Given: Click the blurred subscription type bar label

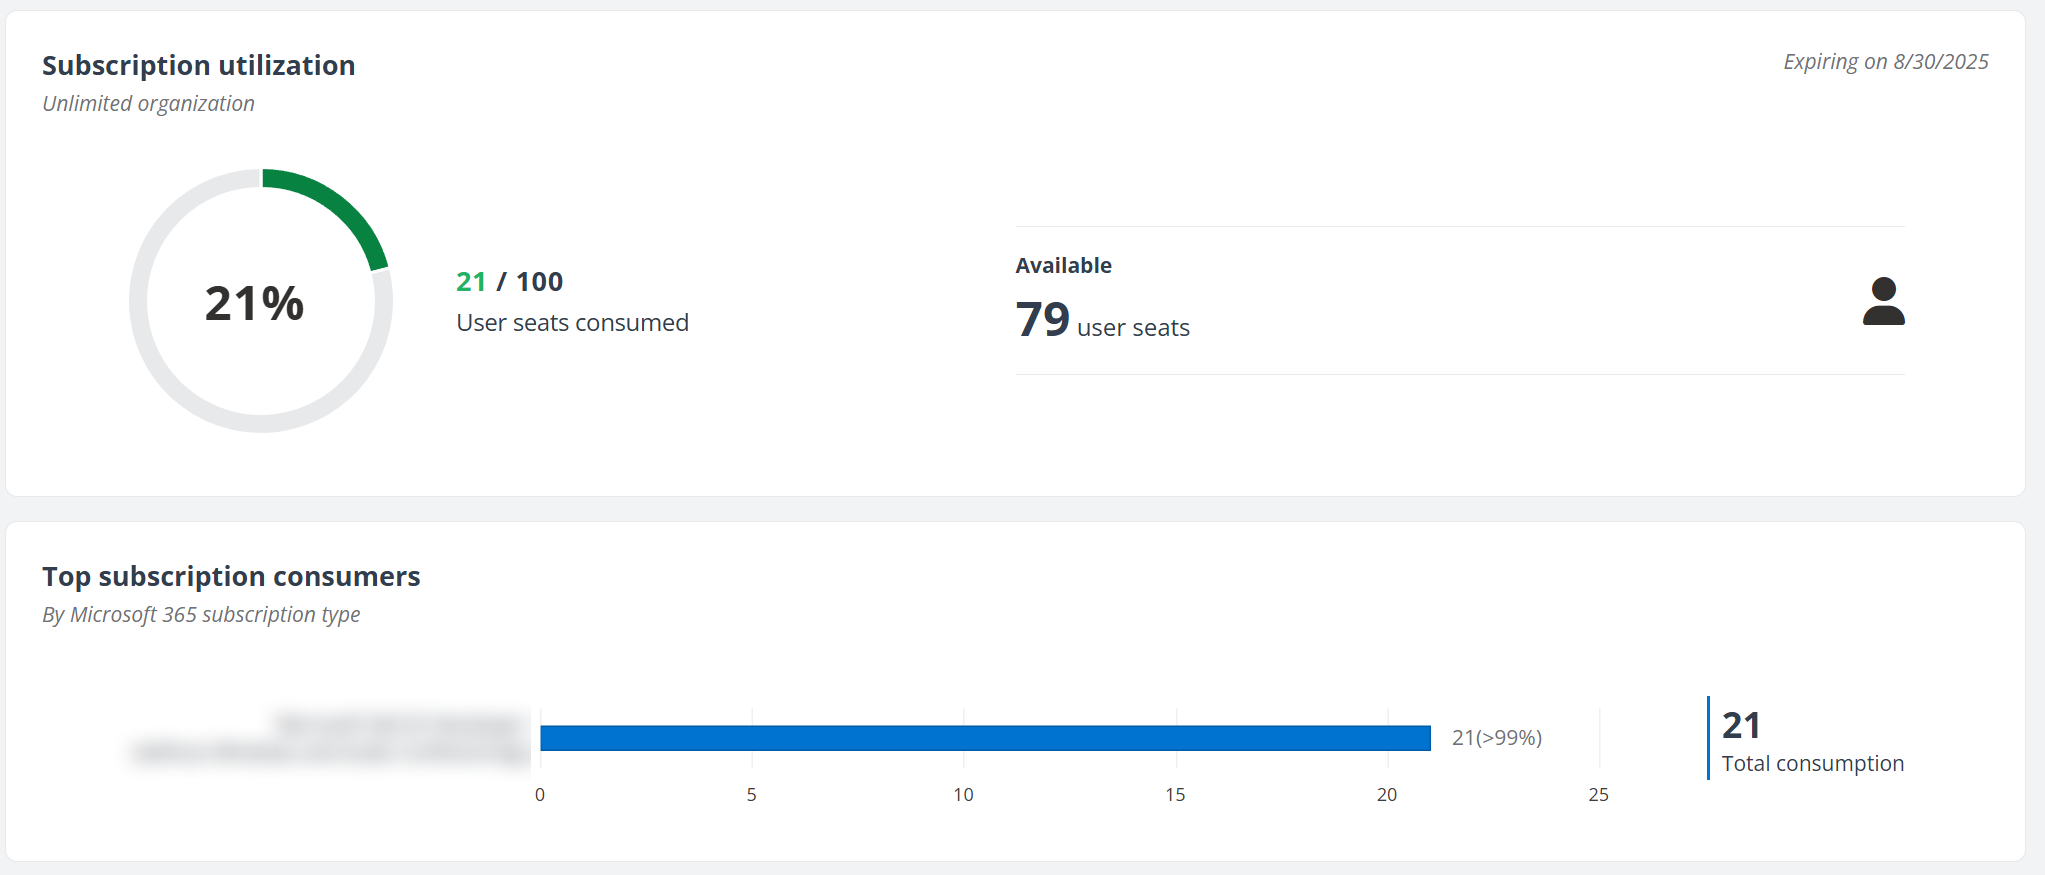Looking at the screenshot, I should pyautogui.click(x=330, y=738).
